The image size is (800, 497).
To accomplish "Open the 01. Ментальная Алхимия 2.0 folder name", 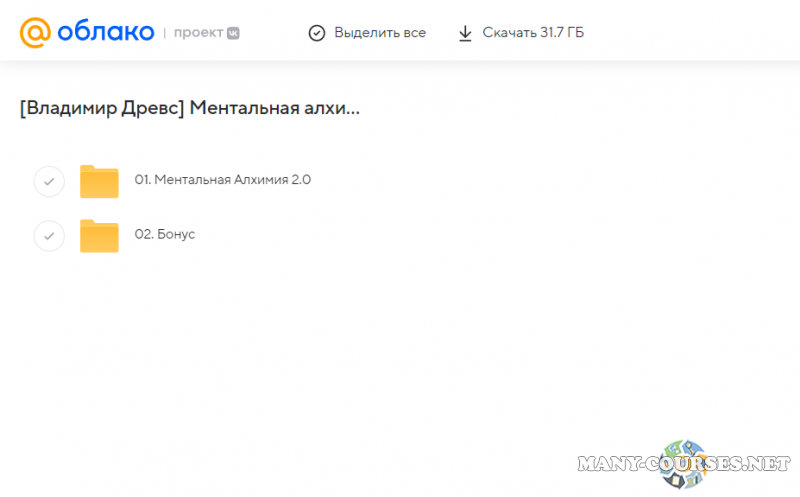I will tap(223, 181).
